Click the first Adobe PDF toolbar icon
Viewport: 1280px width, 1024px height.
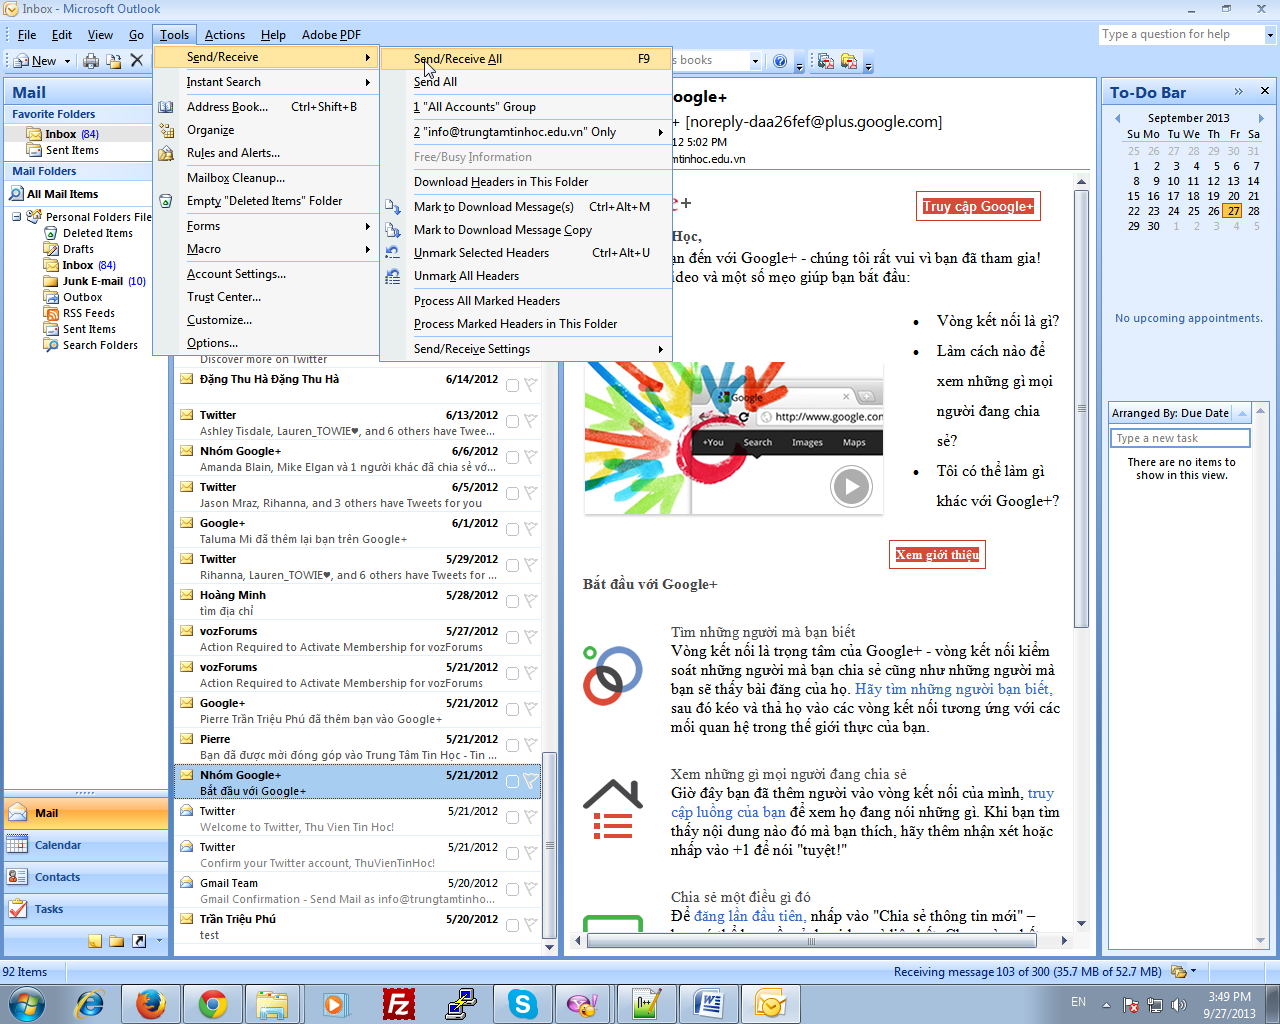[826, 61]
